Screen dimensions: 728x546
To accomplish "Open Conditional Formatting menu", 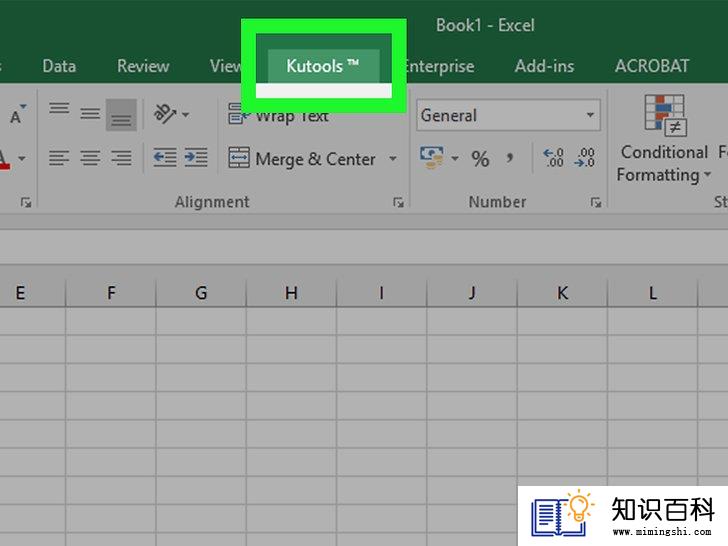I will [x=664, y=139].
